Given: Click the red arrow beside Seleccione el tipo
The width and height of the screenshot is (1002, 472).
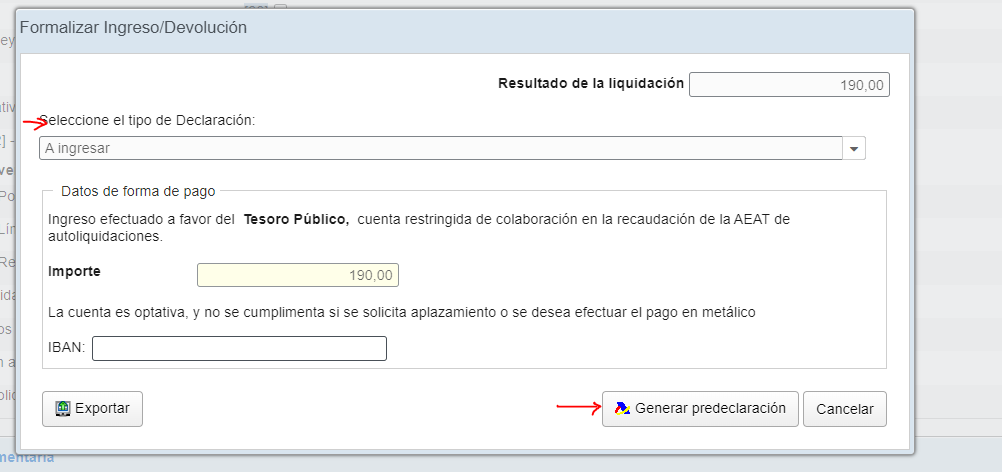Looking at the screenshot, I should click(35, 124).
